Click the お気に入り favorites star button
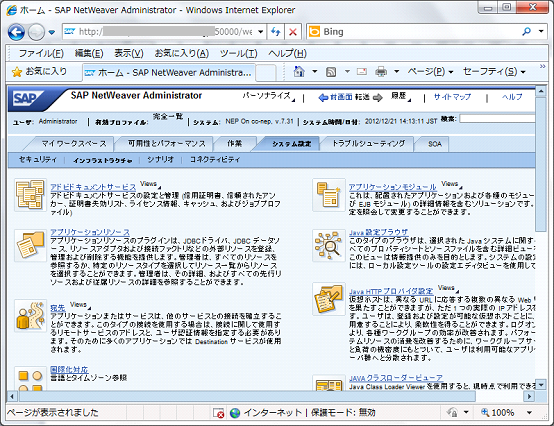Screen dimensions: 554x426 (39, 72)
